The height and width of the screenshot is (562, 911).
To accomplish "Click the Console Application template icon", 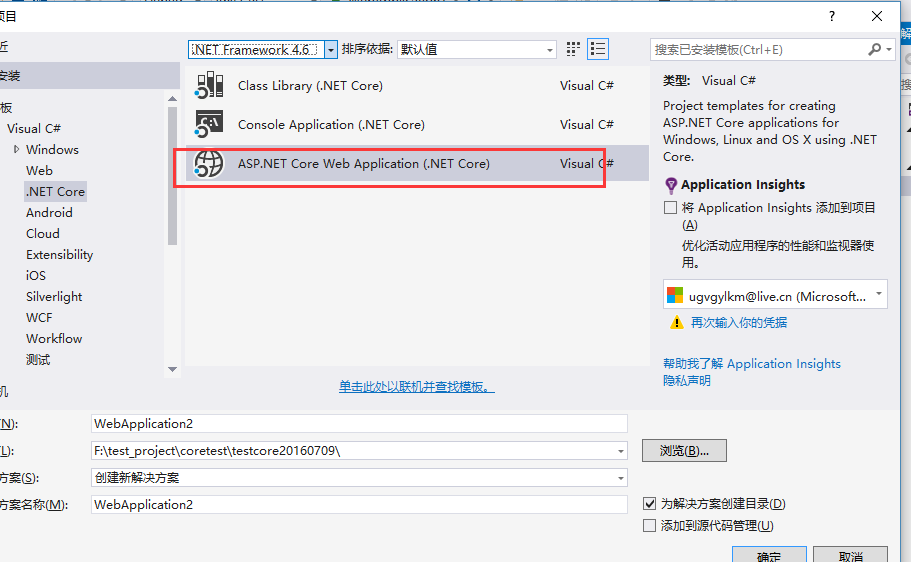I will click(209, 125).
